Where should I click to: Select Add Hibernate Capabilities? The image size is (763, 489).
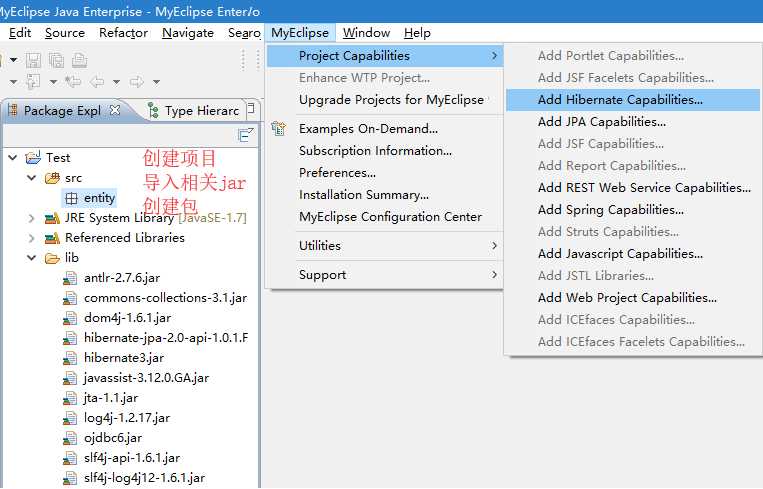click(x=633, y=100)
